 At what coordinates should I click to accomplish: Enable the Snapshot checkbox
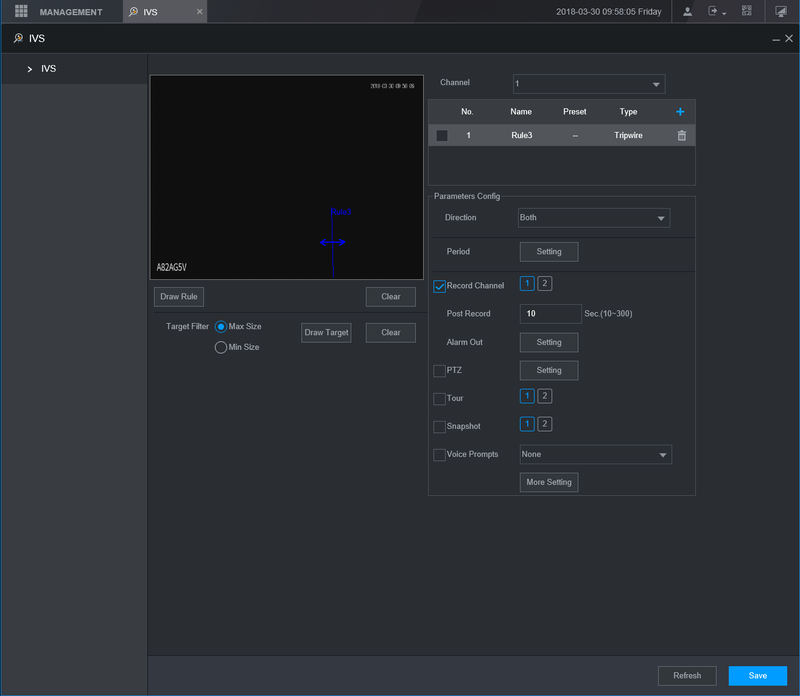[439, 427]
